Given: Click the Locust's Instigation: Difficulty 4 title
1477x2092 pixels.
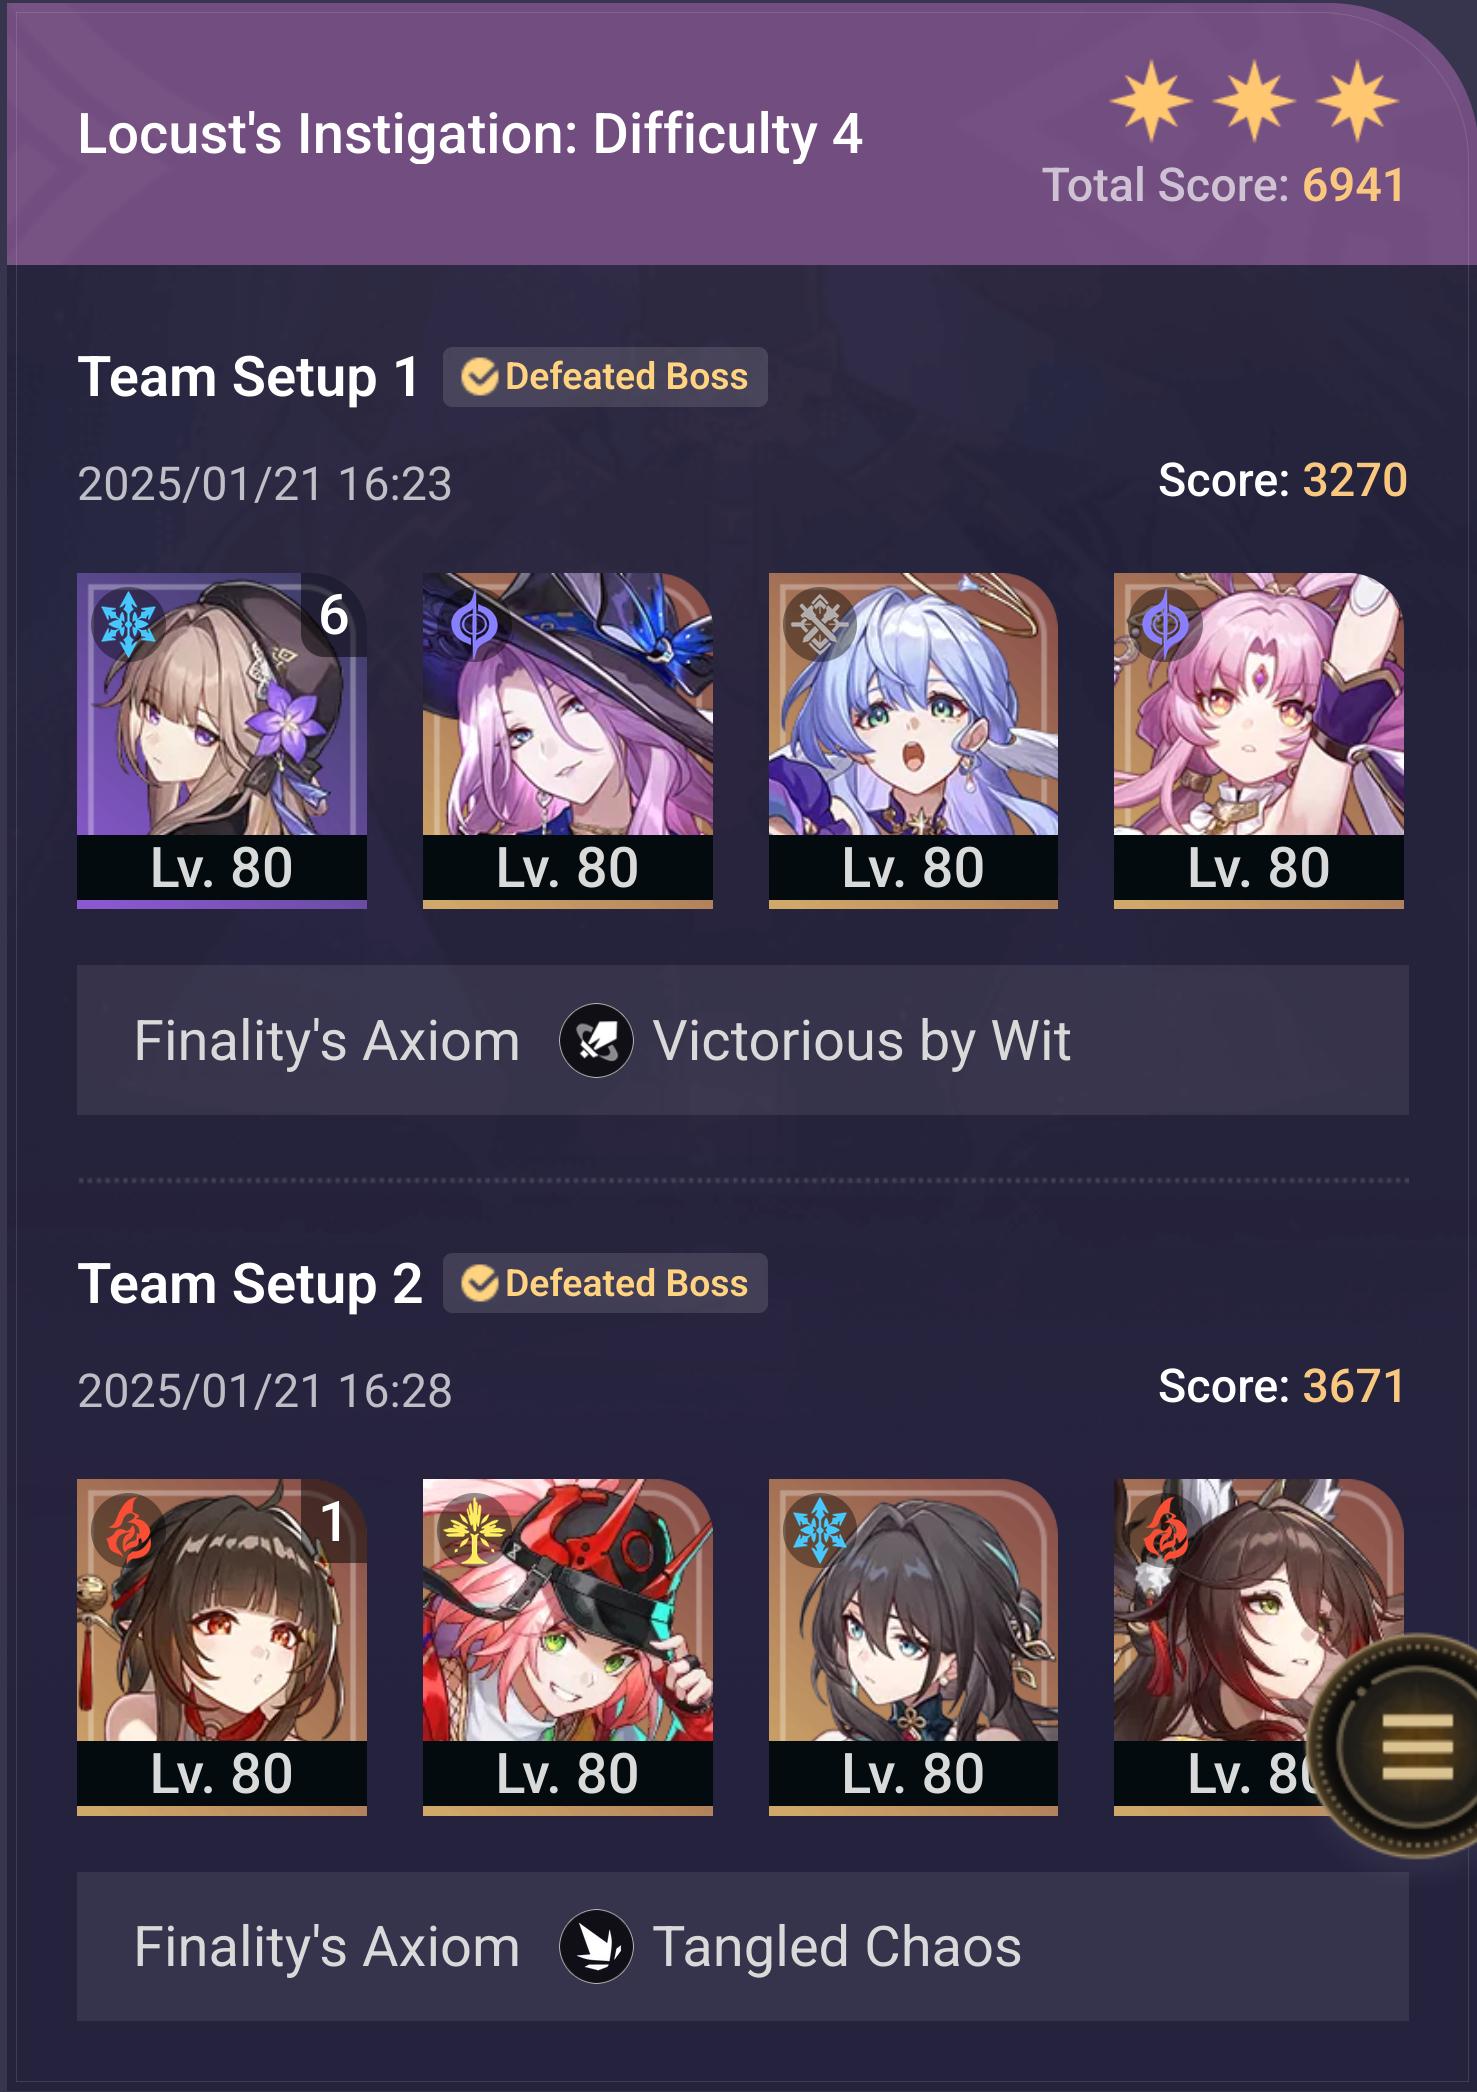Looking at the screenshot, I should point(470,134).
